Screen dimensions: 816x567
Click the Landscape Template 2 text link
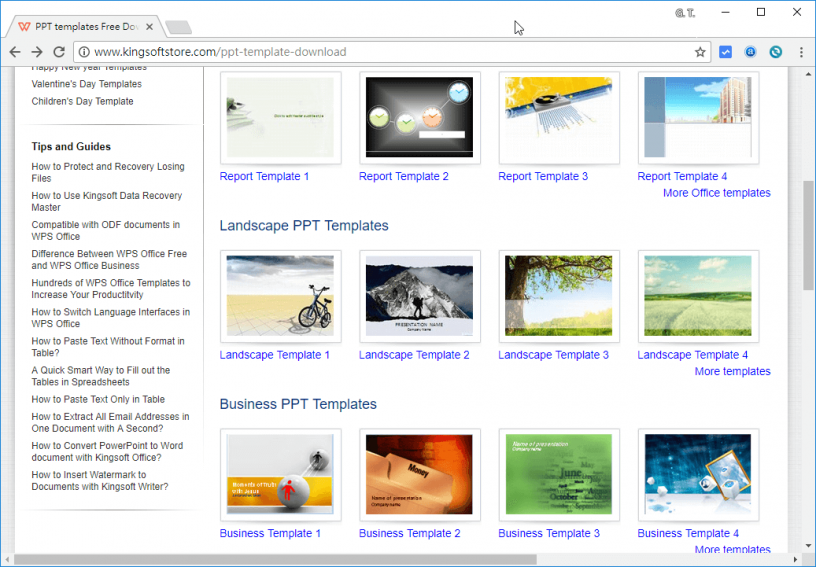414,355
